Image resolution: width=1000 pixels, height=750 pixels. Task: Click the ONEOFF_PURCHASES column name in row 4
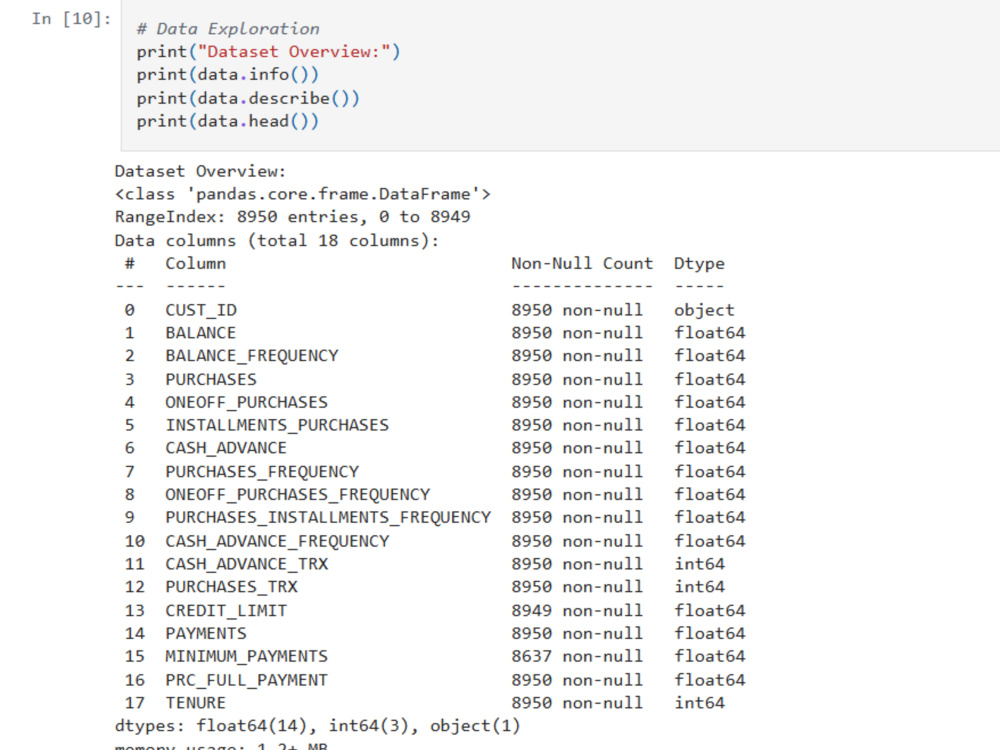[247, 402]
